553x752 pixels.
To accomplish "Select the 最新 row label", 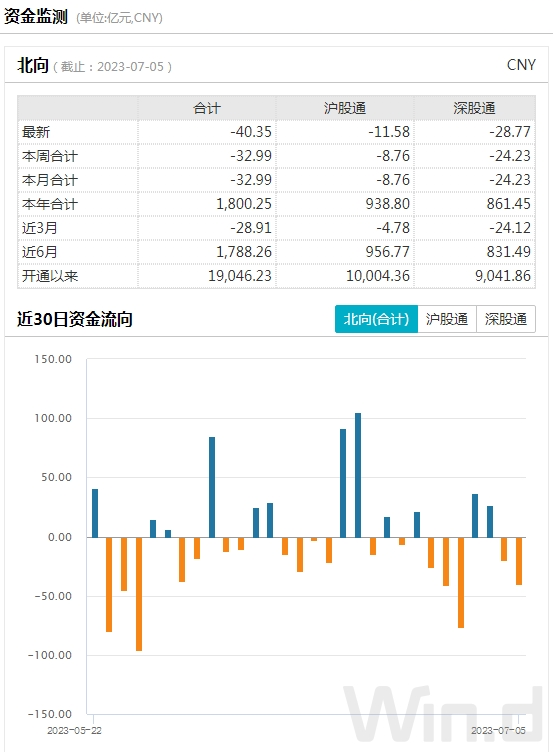I will click(x=36, y=132).
